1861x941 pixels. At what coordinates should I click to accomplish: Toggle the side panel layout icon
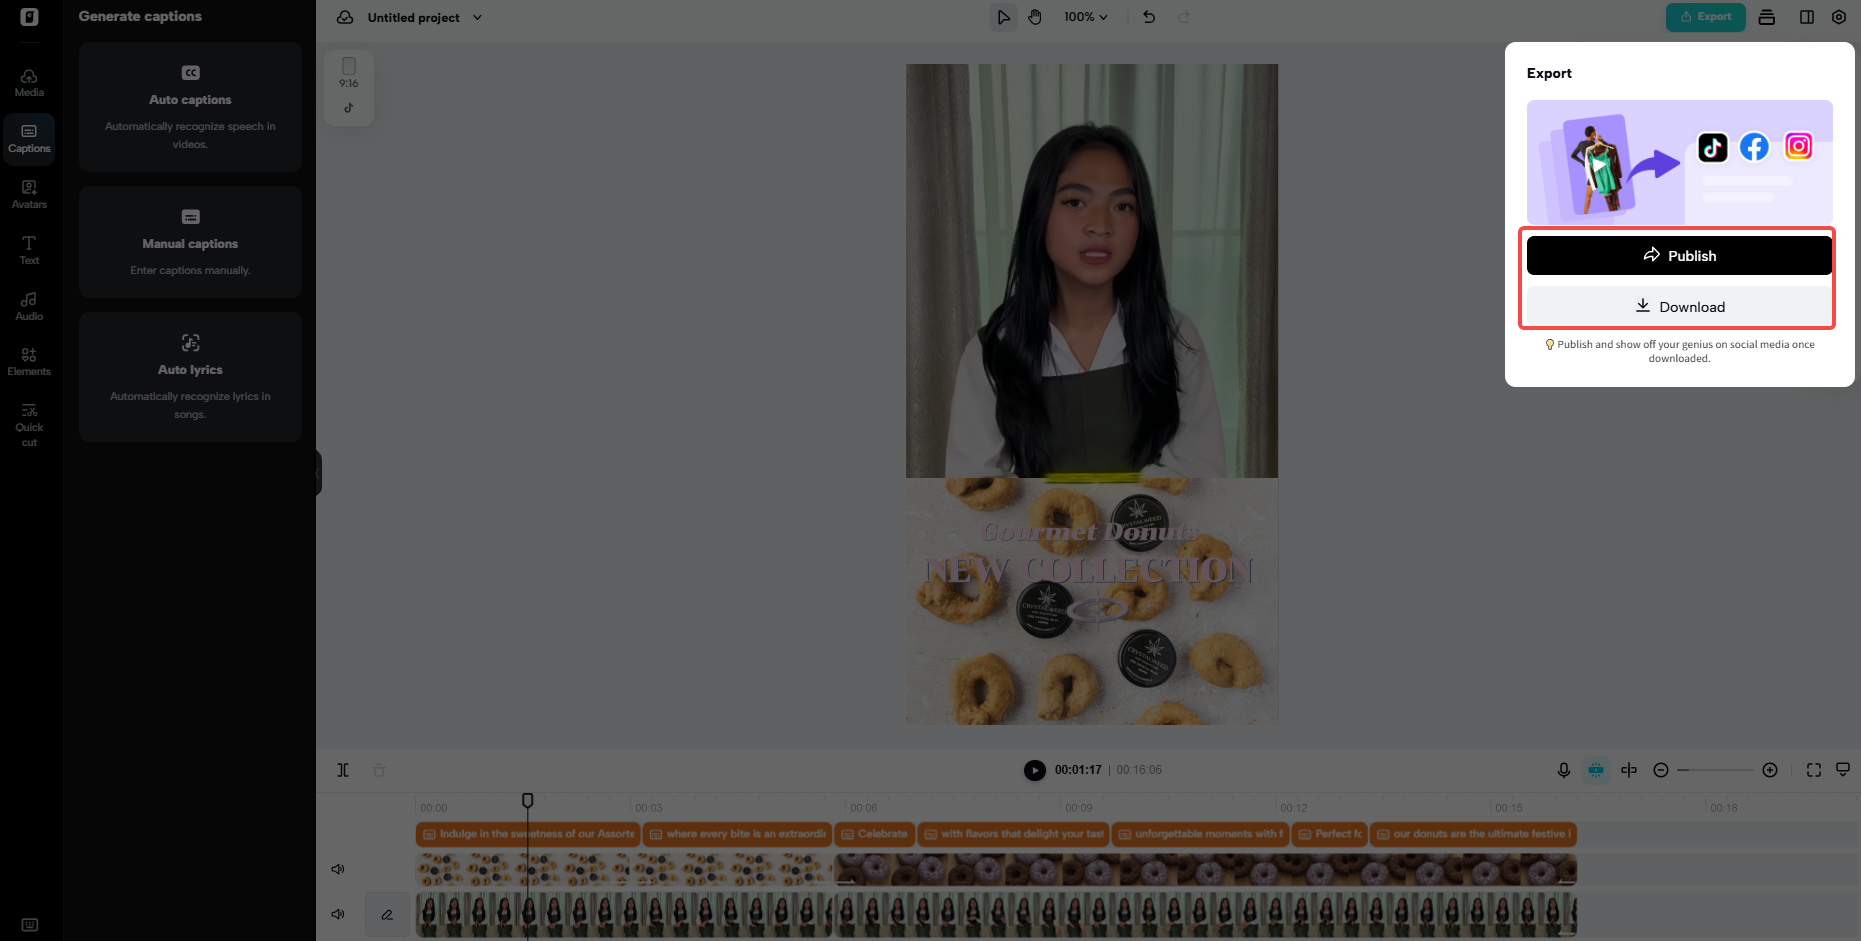(1807, 17)
